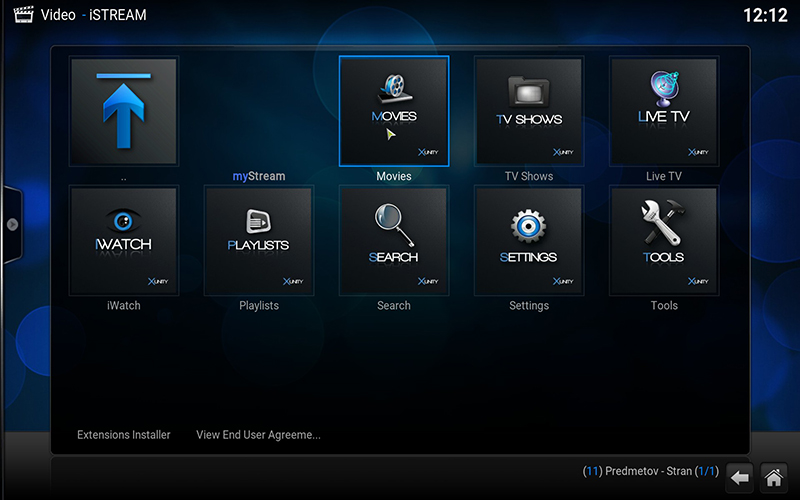
Task: Click the Playlists text label below tile
Action: tap(259, 306)
